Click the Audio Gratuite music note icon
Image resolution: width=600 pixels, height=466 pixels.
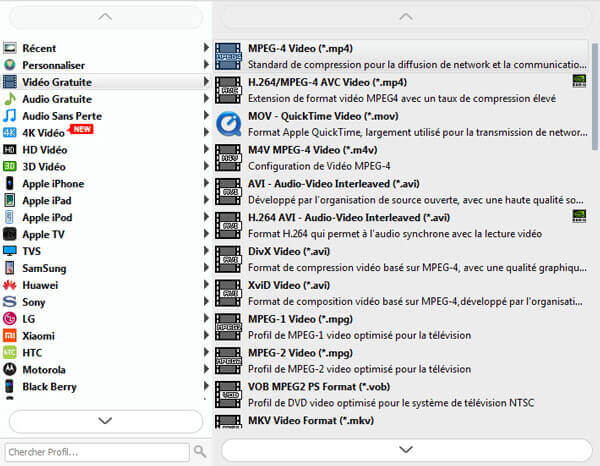10,99
